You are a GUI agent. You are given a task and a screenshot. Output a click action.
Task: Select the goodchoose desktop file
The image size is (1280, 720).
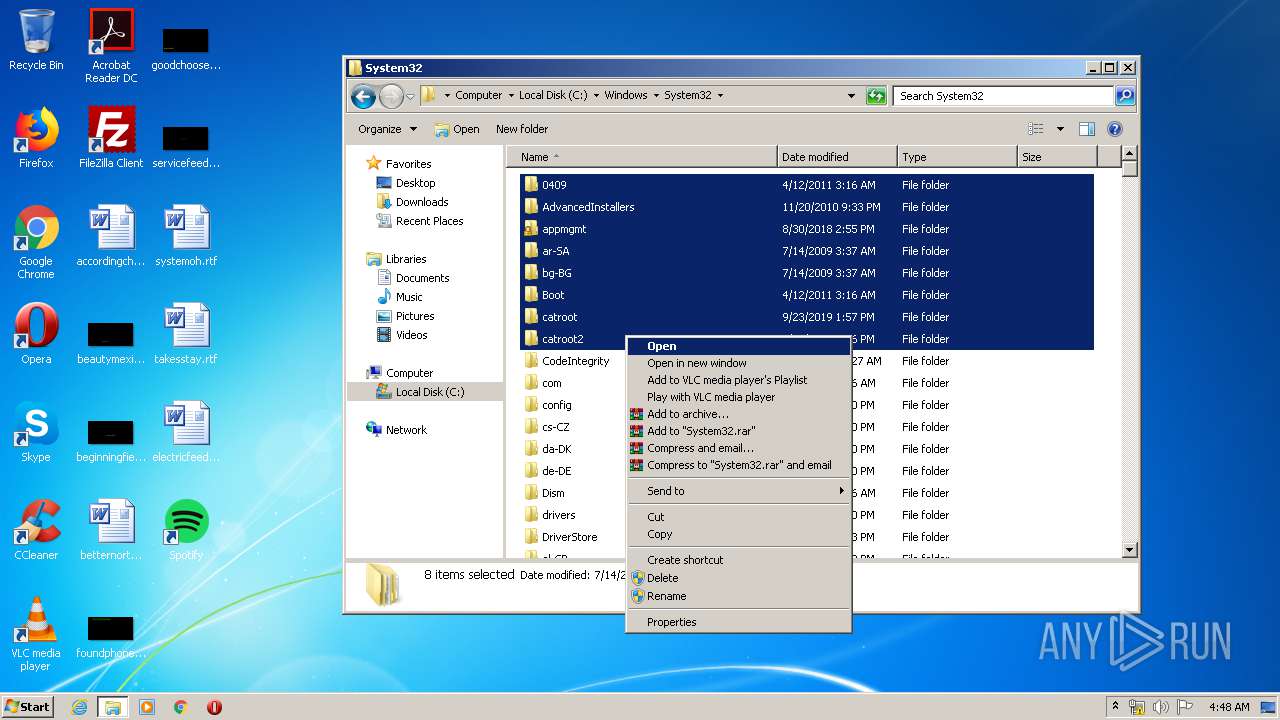tap(186, 46)
